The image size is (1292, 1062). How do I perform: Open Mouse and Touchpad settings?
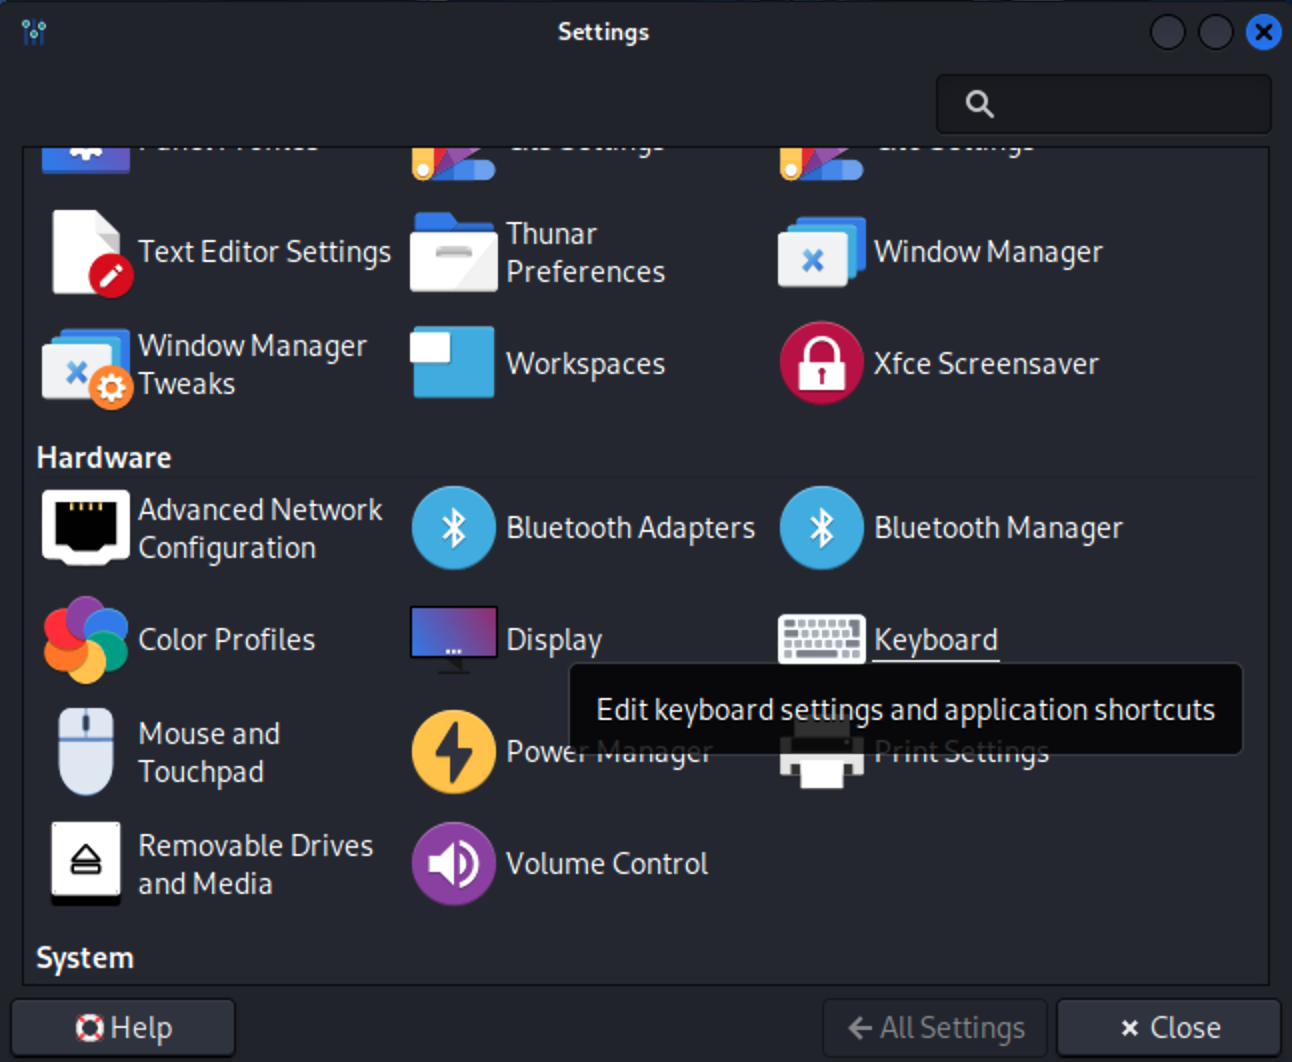point(86,752)
